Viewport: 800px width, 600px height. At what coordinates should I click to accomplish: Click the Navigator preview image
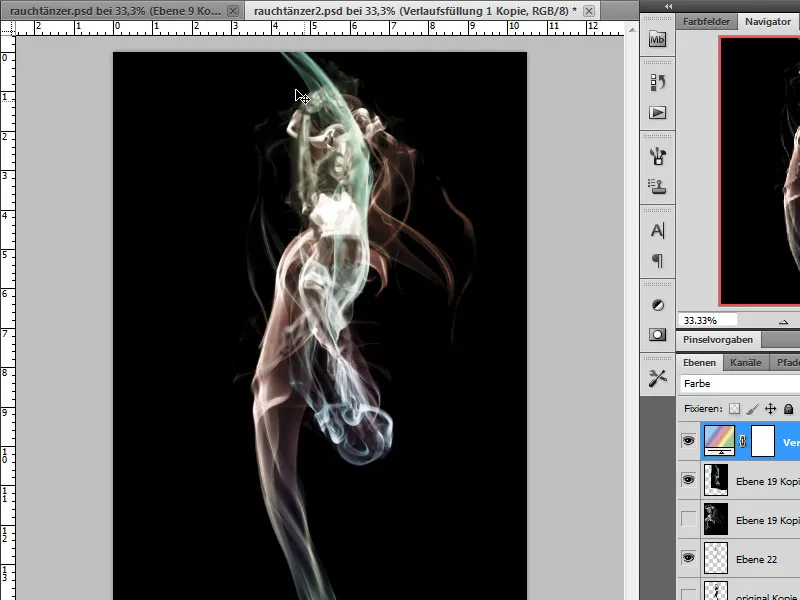(x=760, y=171)
